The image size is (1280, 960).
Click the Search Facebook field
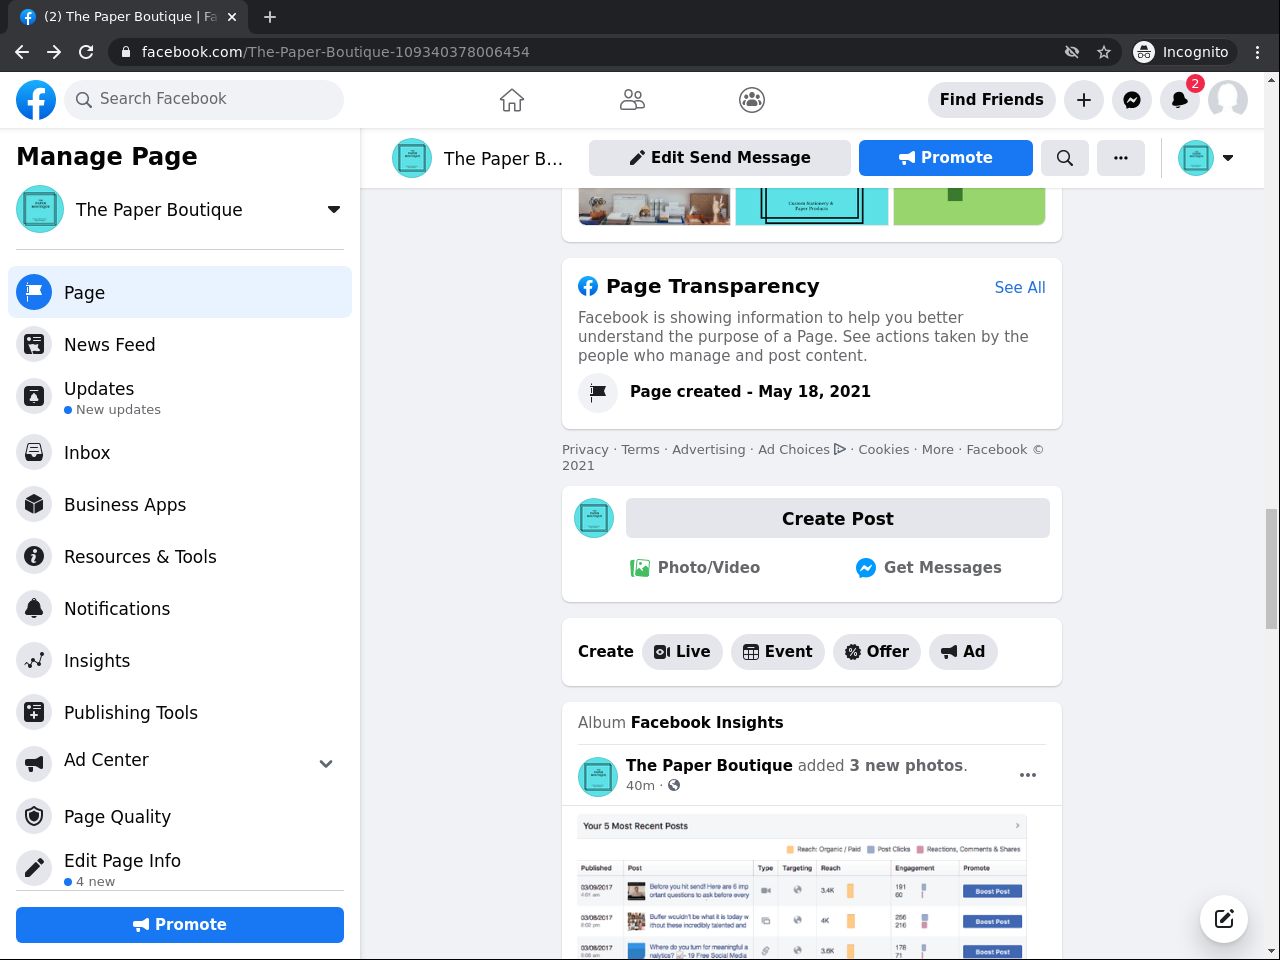coord(204,100)
